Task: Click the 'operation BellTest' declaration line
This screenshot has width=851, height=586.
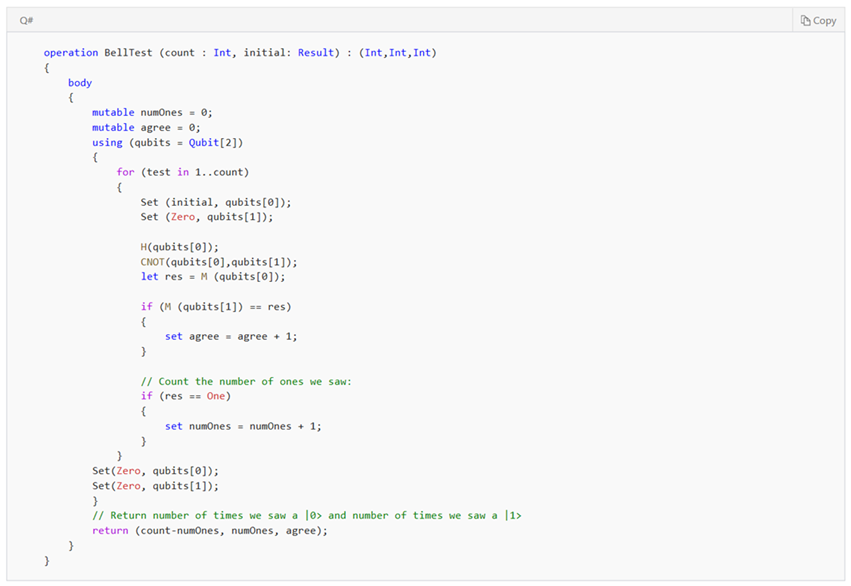Action: coord(240,53)
